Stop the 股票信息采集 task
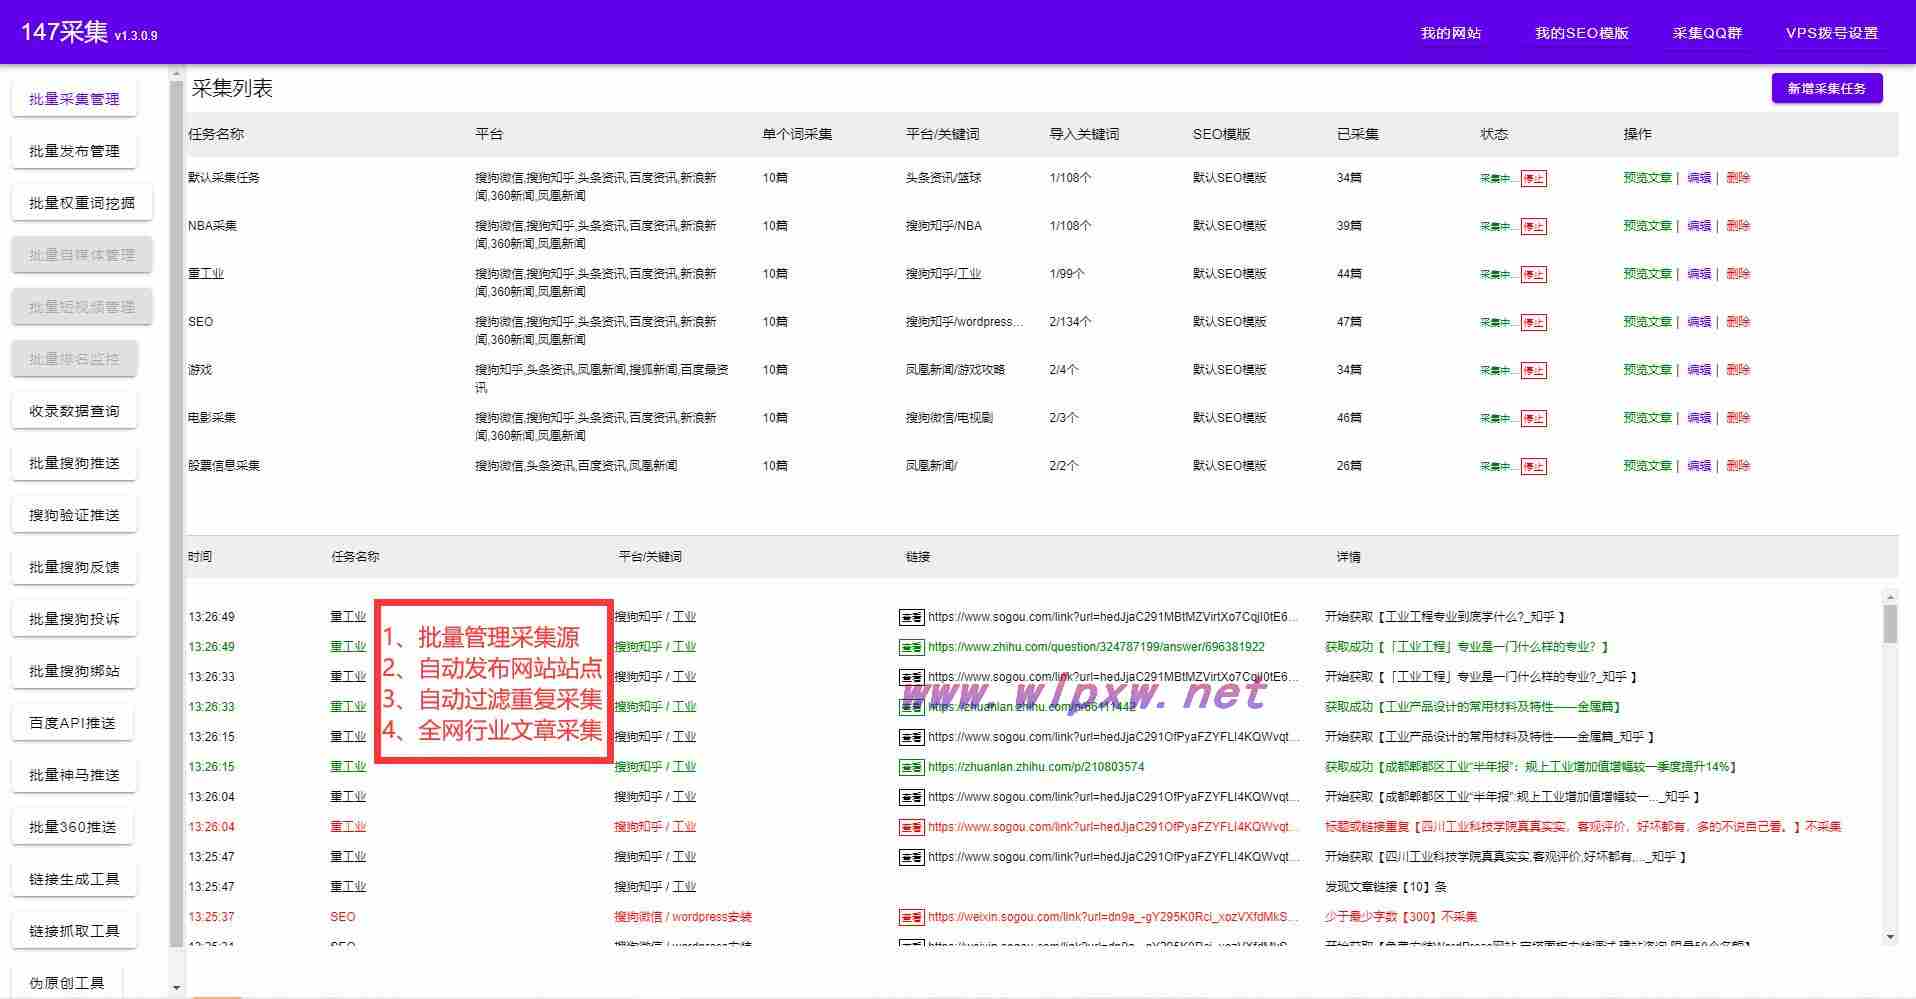1916x999 pixels. [1533, 467]
